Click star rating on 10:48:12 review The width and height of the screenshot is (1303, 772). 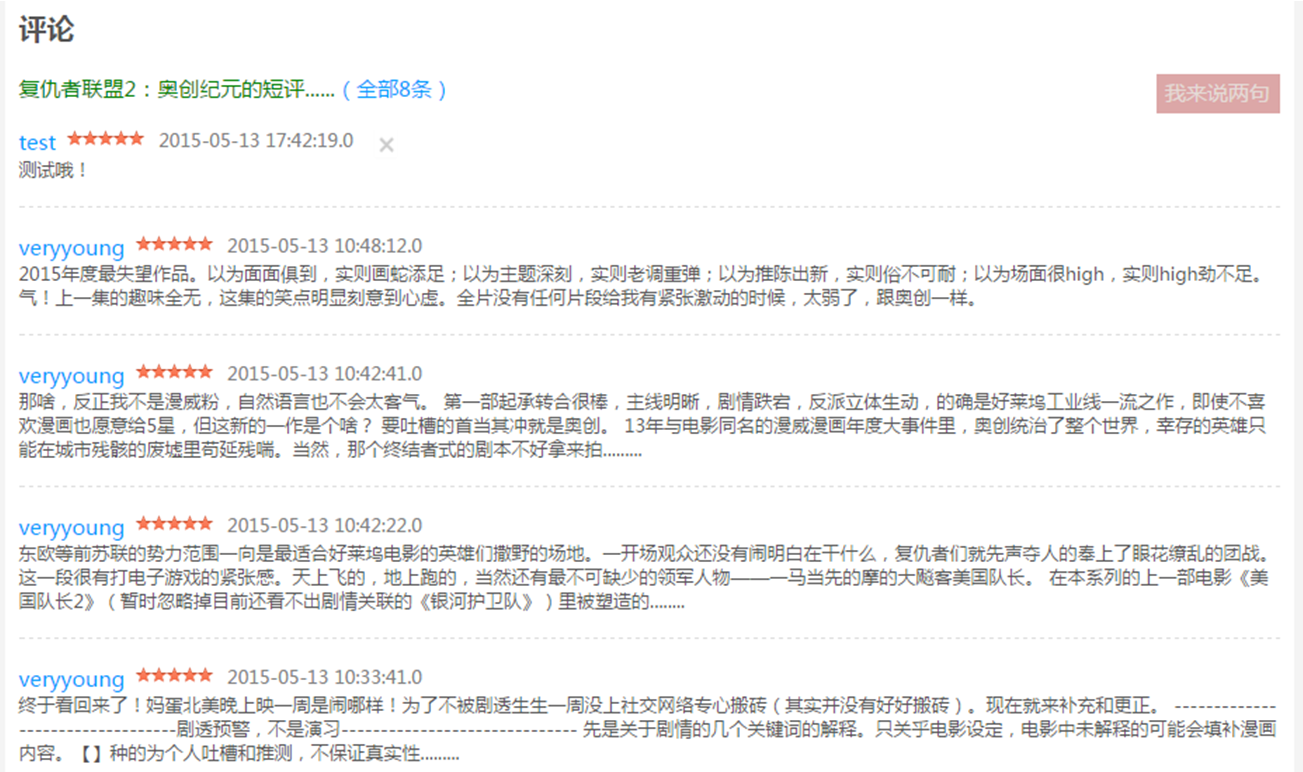[175, 243]
